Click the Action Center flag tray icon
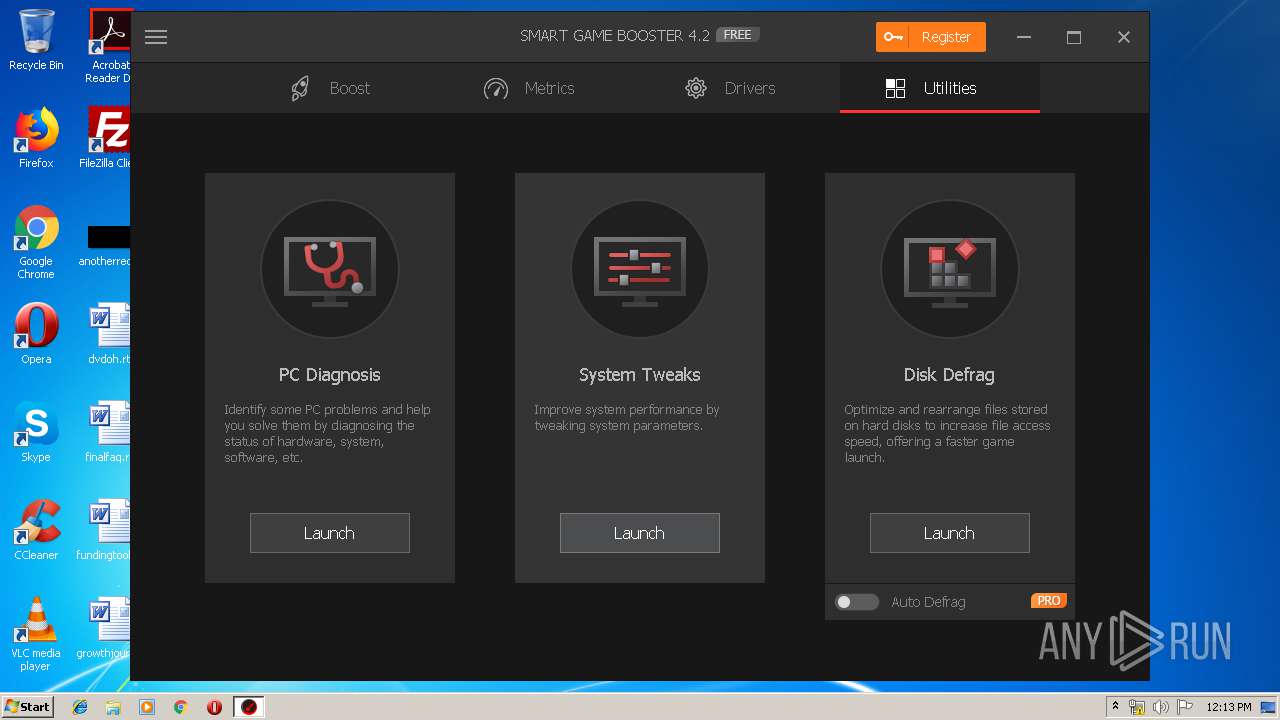 1184,707
